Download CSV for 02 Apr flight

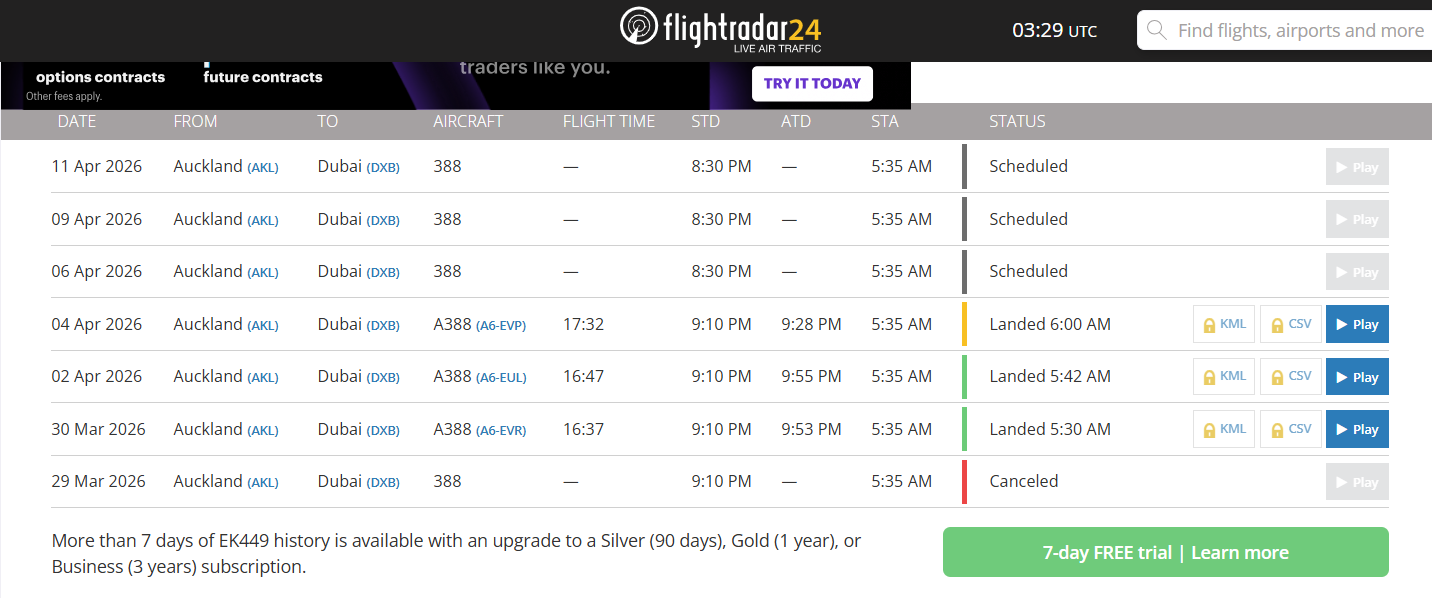pyautogui.click(x=1291, y=377)
